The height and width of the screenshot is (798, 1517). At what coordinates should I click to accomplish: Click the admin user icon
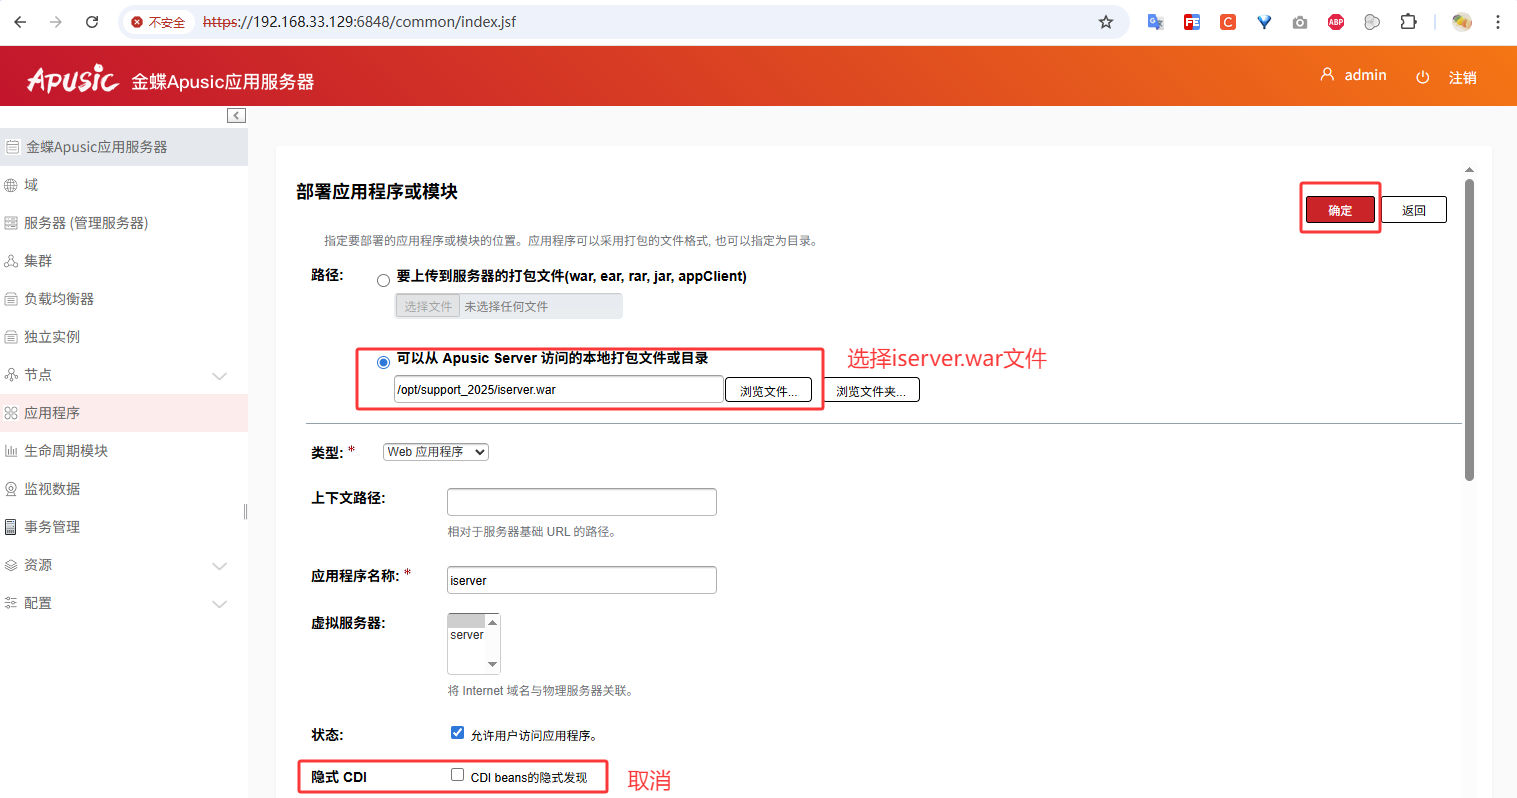1328,75
